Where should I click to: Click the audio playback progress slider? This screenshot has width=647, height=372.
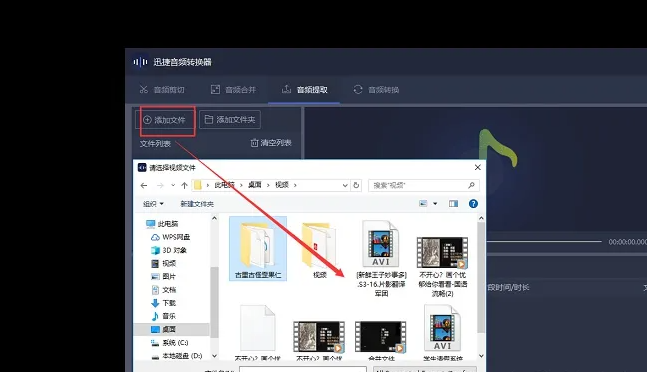(x=544, y=242)
